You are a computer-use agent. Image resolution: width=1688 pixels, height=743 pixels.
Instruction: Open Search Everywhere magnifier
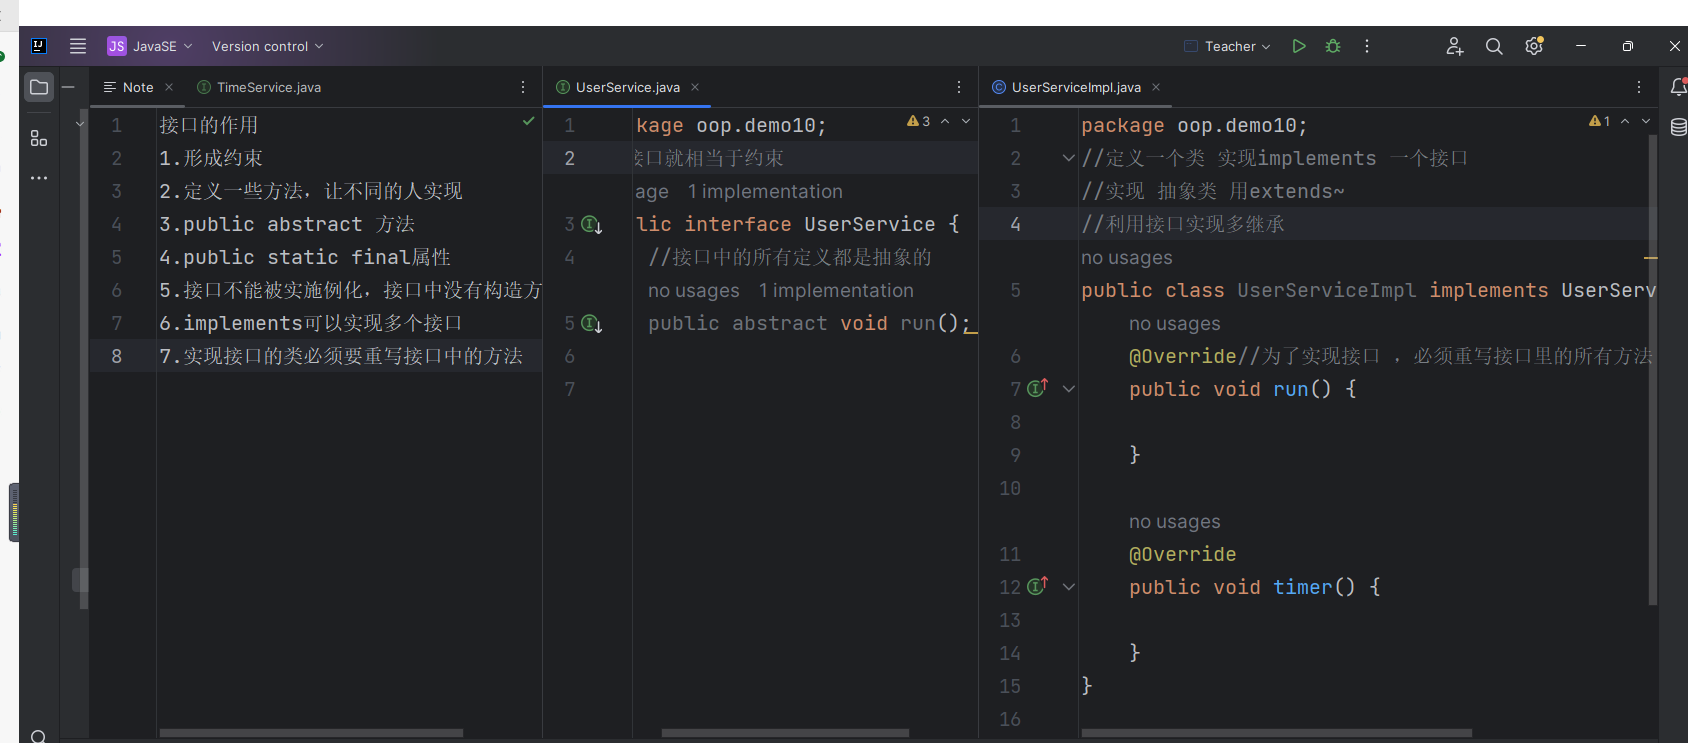pos(1494,46)
